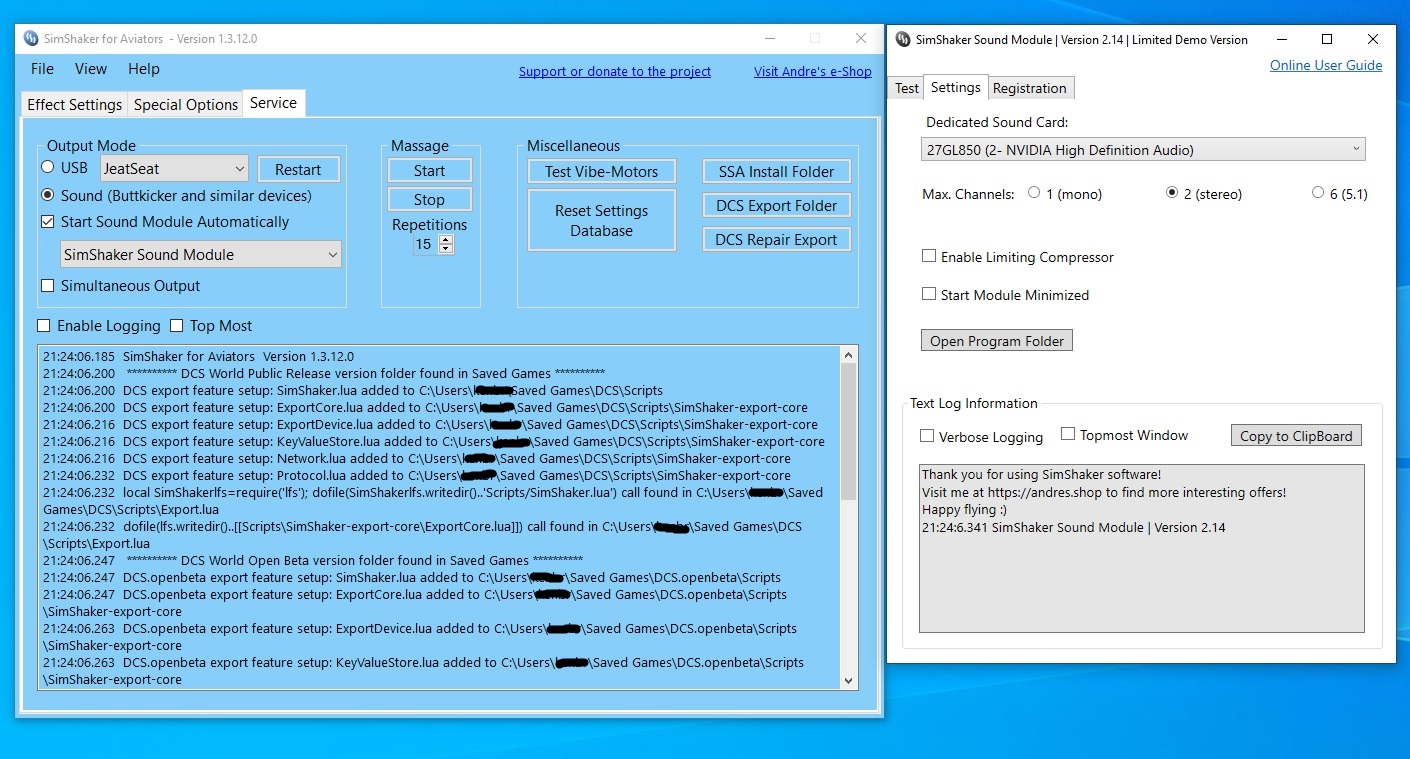Open the Online User Guide link

click(1326, 65)
